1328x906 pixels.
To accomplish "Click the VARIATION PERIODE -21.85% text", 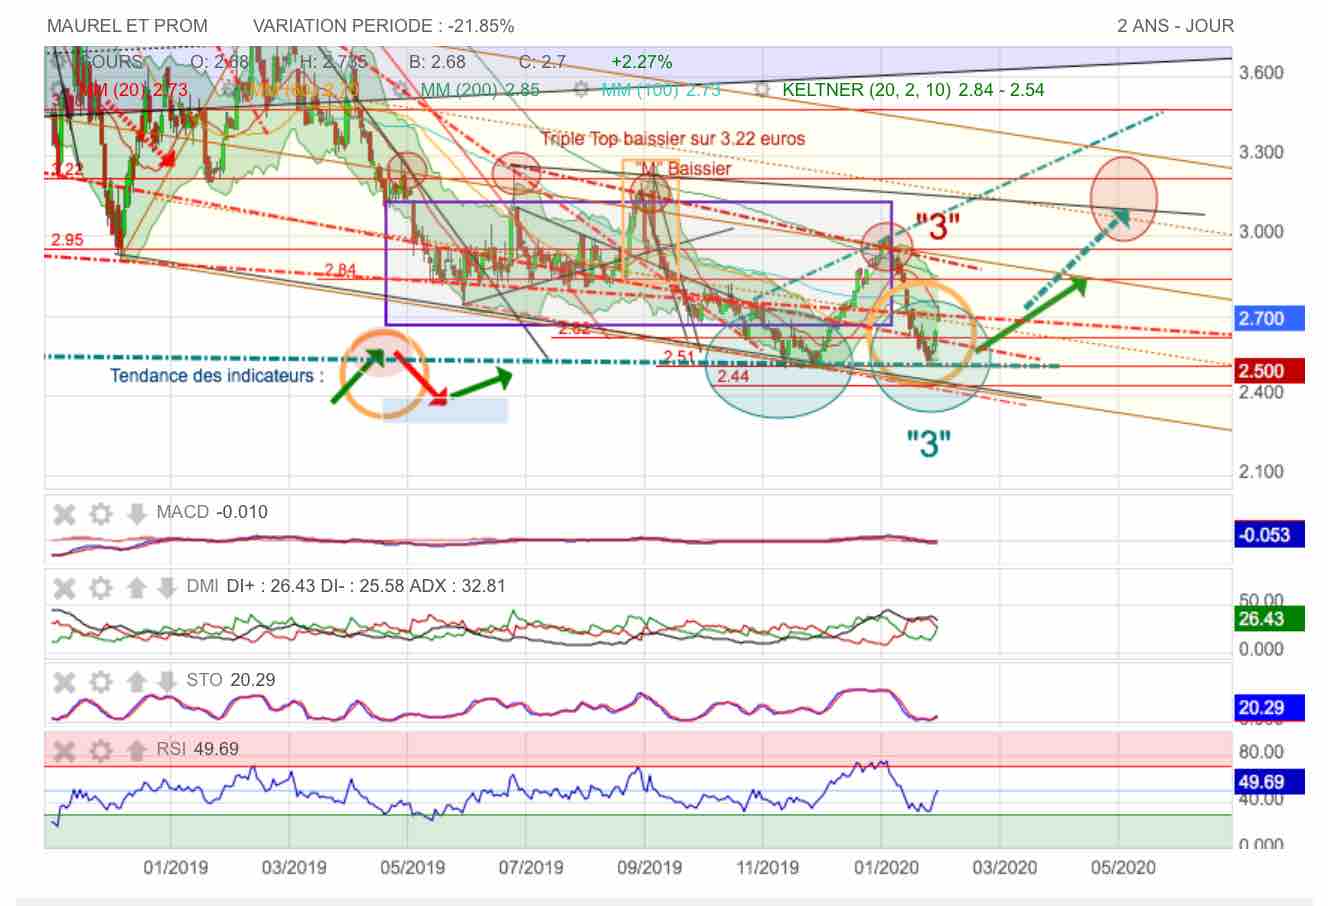I will click(x=384, y=26).
